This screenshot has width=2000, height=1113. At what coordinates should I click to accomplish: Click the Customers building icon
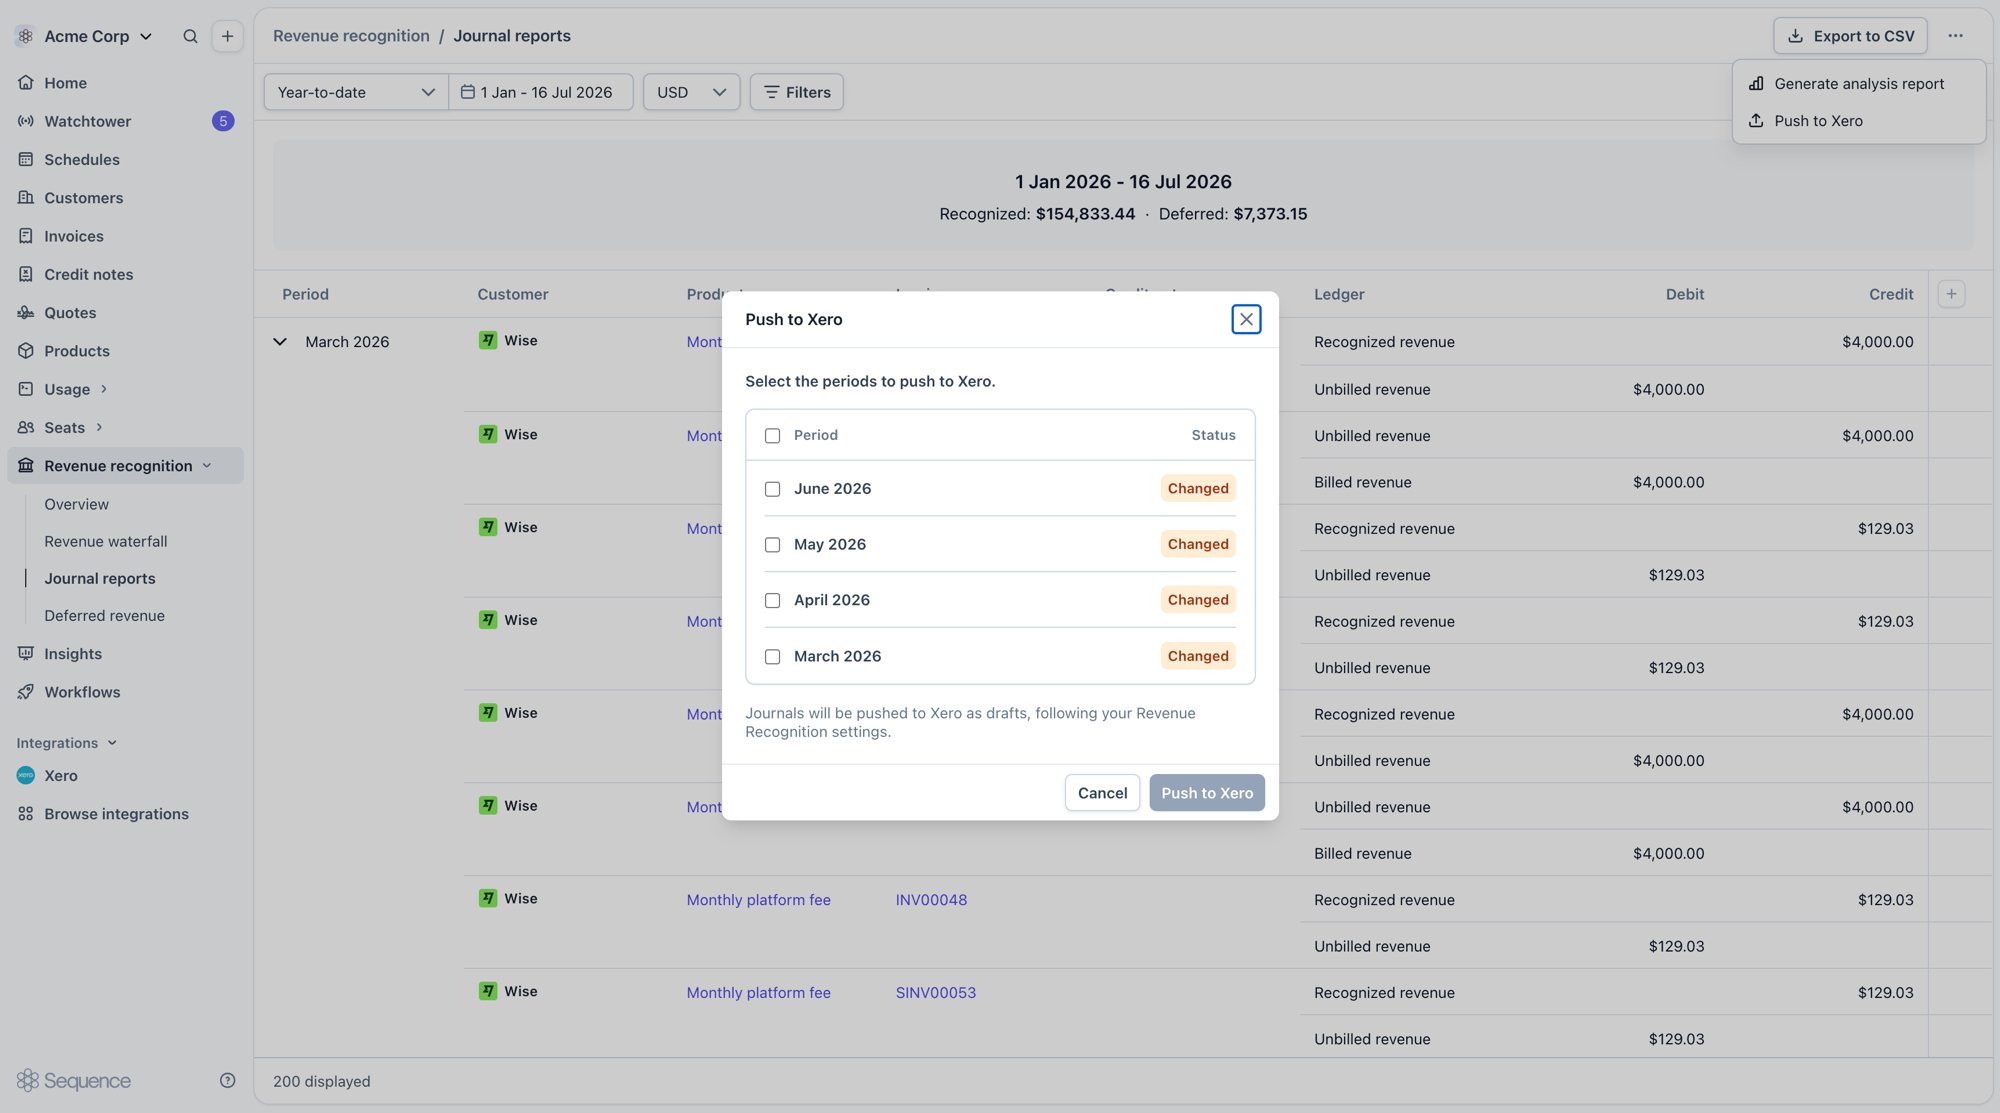(x=26, y=198)
